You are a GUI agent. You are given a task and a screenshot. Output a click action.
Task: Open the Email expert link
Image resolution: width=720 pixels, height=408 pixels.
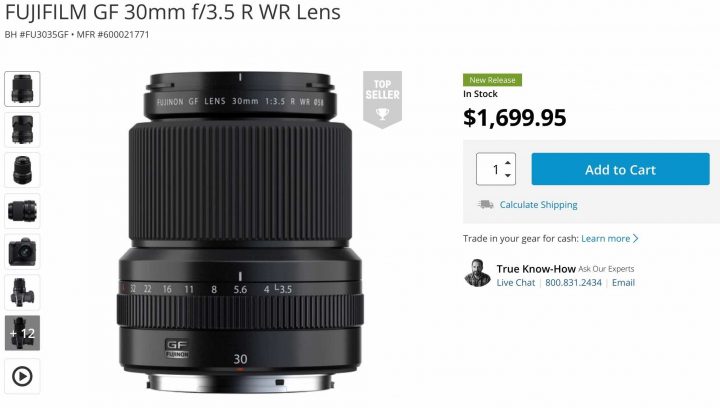click(623, 283)
